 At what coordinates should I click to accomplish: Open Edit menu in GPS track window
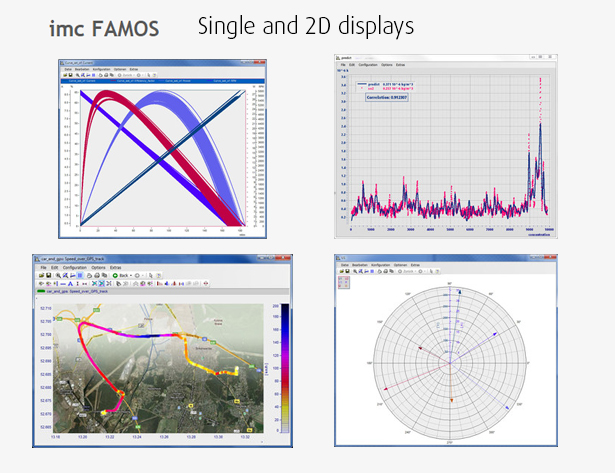click(55, 267)
